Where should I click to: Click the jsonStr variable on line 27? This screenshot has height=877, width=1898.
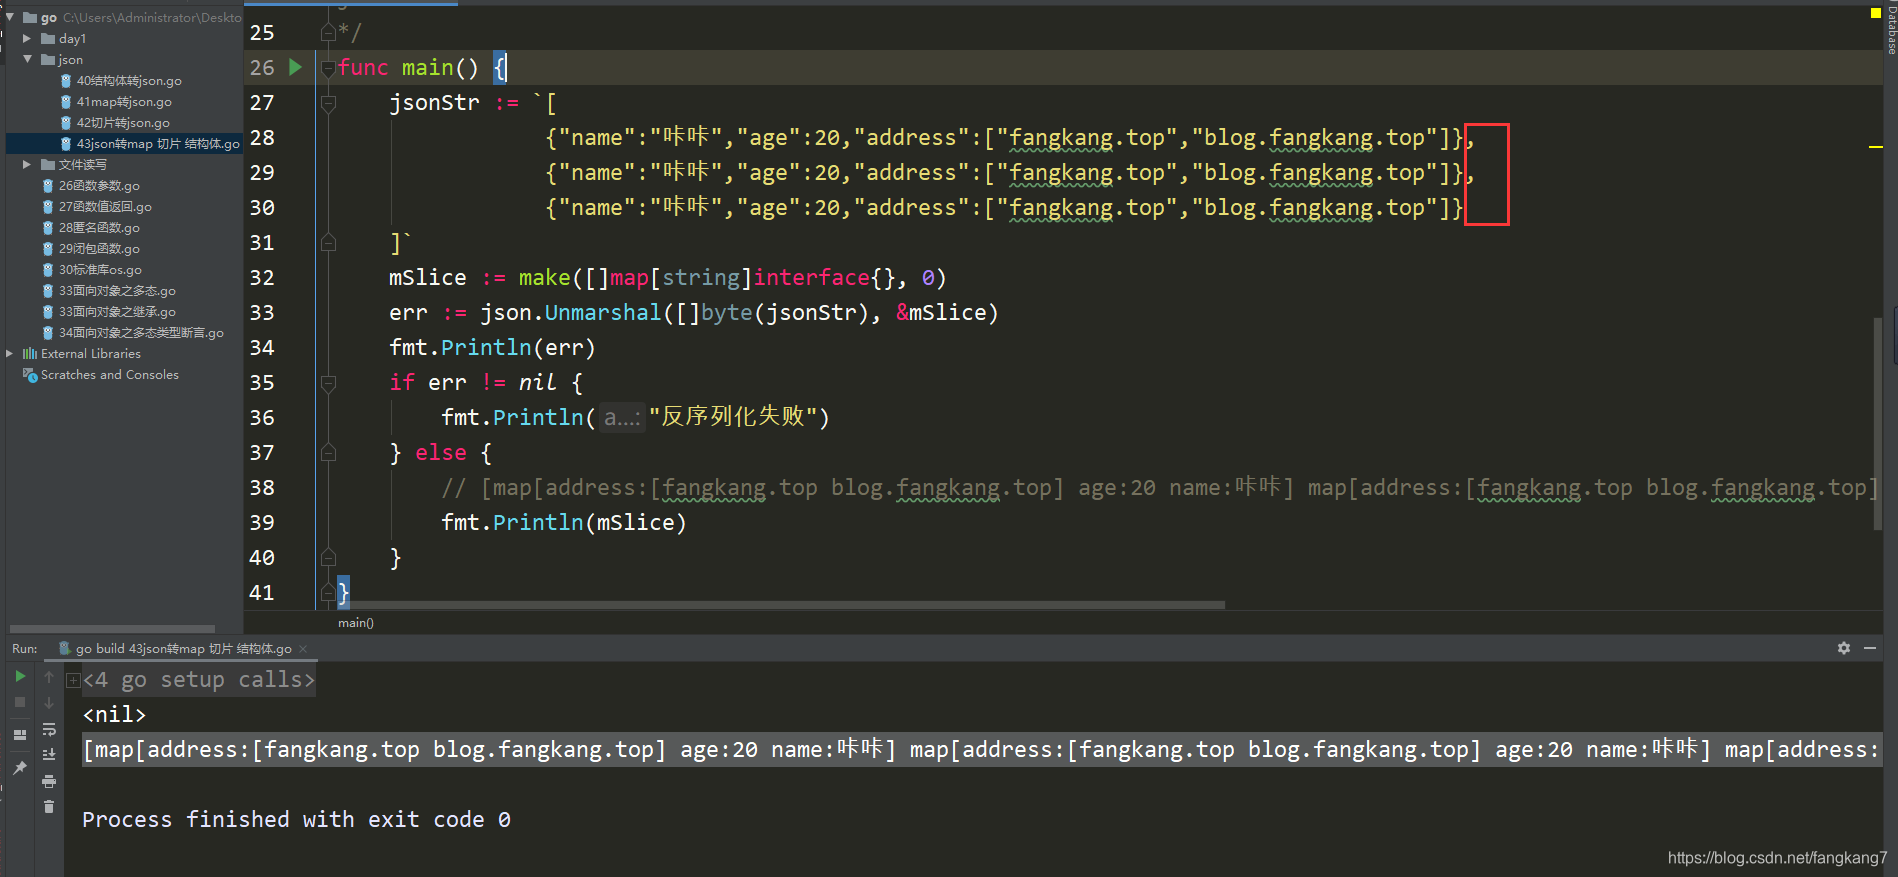[x=434, y=102]
